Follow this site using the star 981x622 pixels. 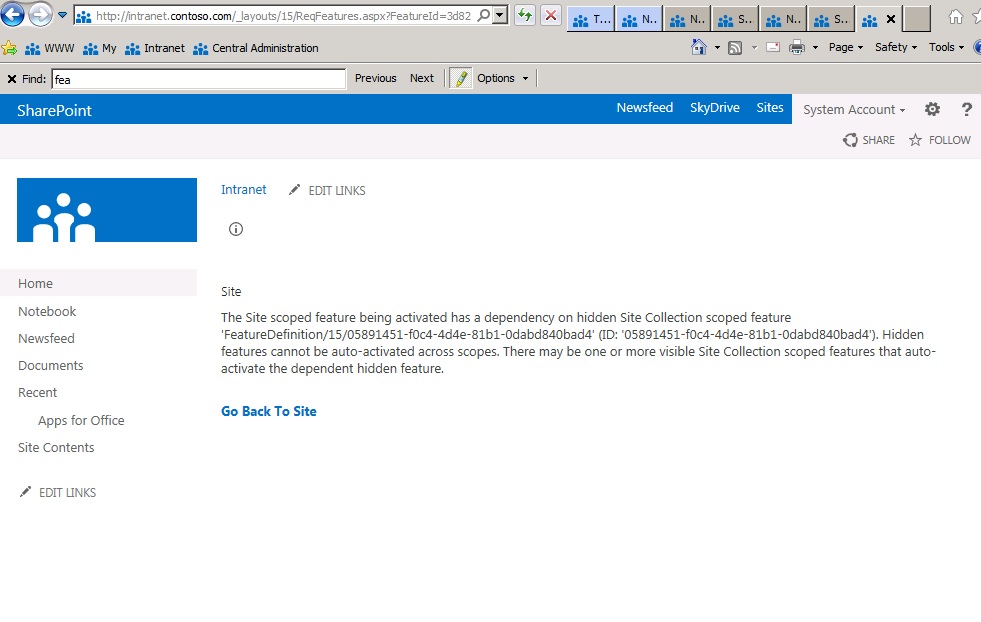click(x=939, y=140)
